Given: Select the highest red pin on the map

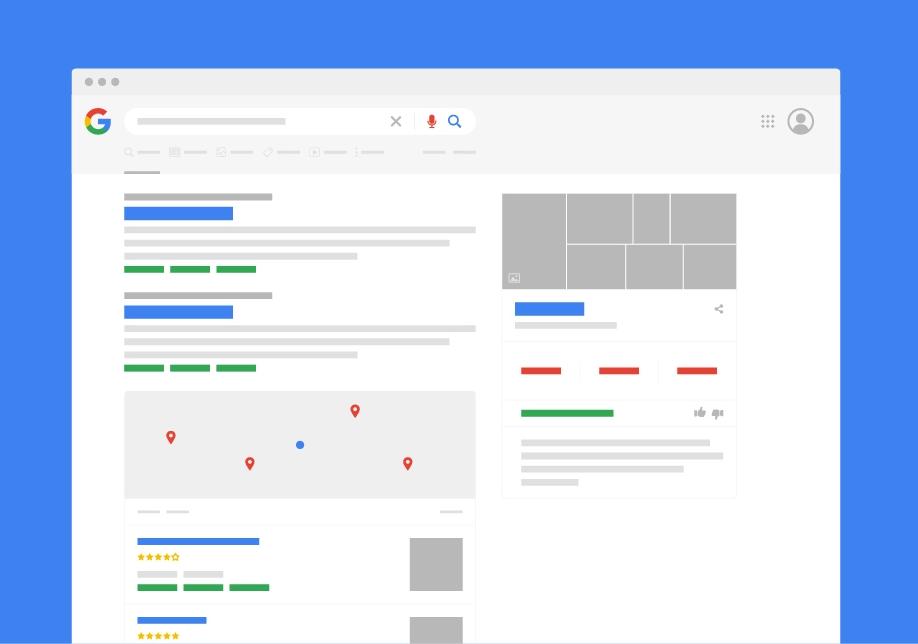Looking at the screenshot, I should pyautogui.click(x=355, y=411).
